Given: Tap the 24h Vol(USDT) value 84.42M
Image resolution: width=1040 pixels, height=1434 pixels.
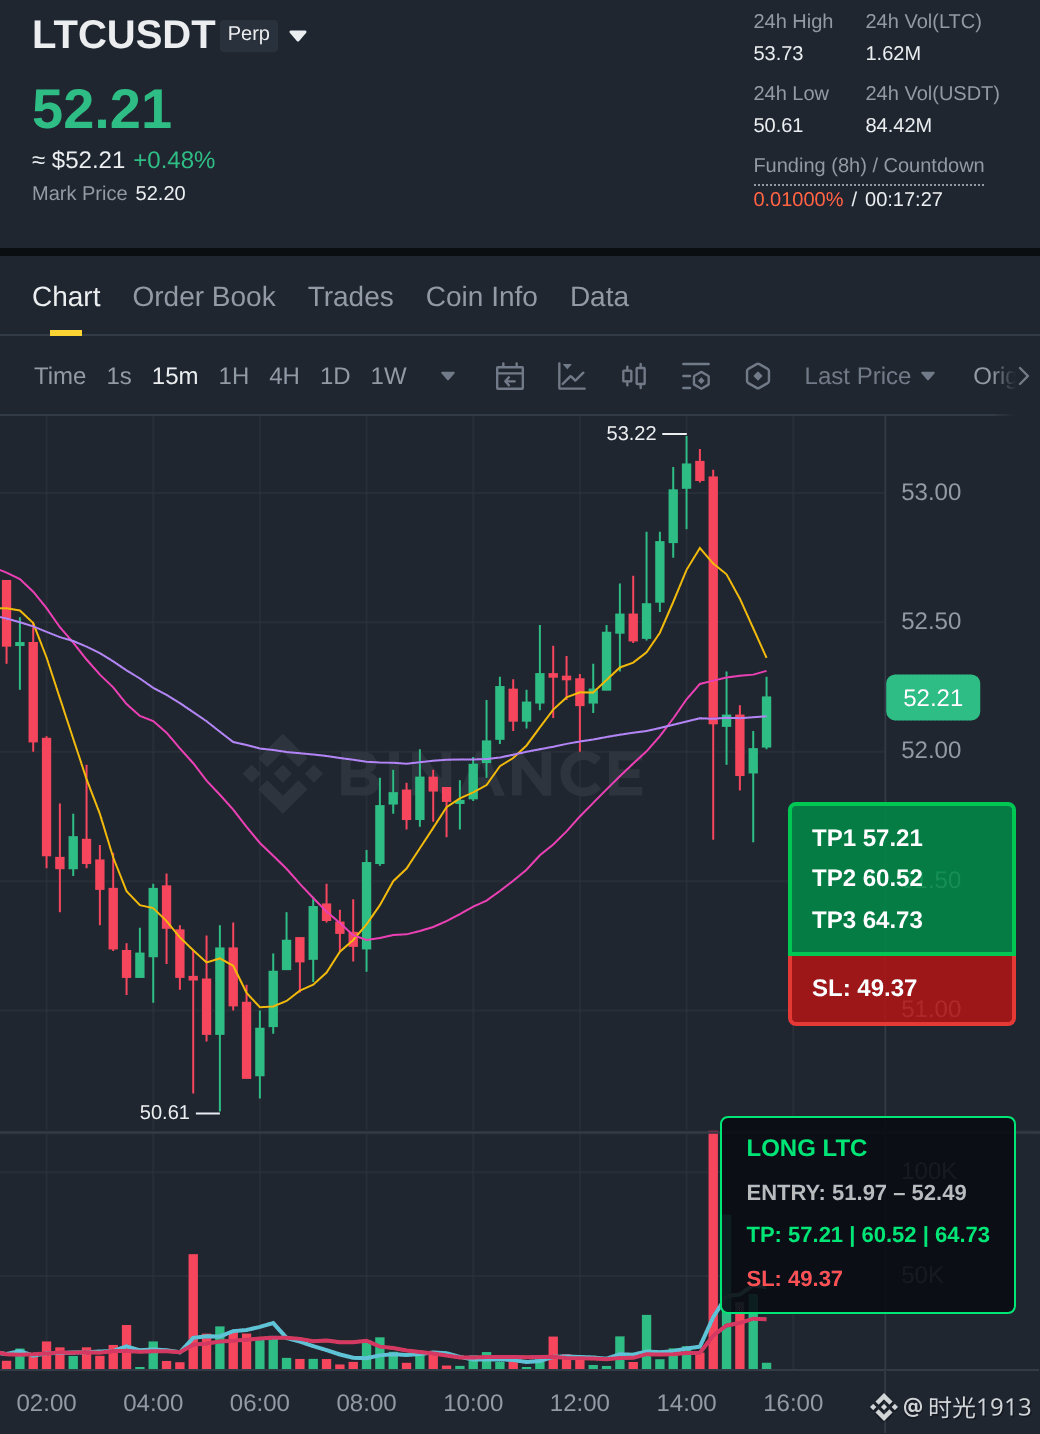Looking at the screenshot, I should (x=898, y=125).
